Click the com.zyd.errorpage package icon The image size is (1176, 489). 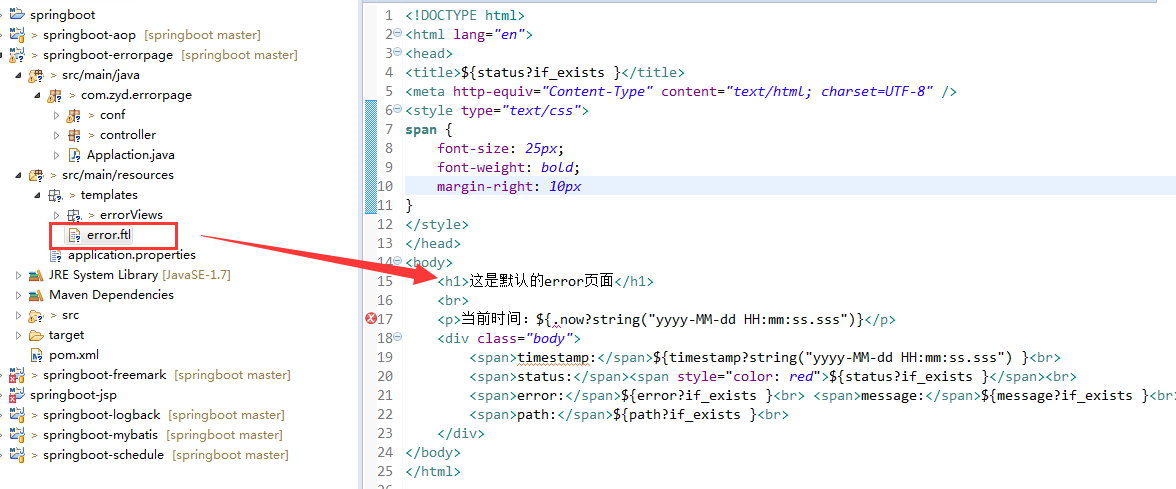54,95
